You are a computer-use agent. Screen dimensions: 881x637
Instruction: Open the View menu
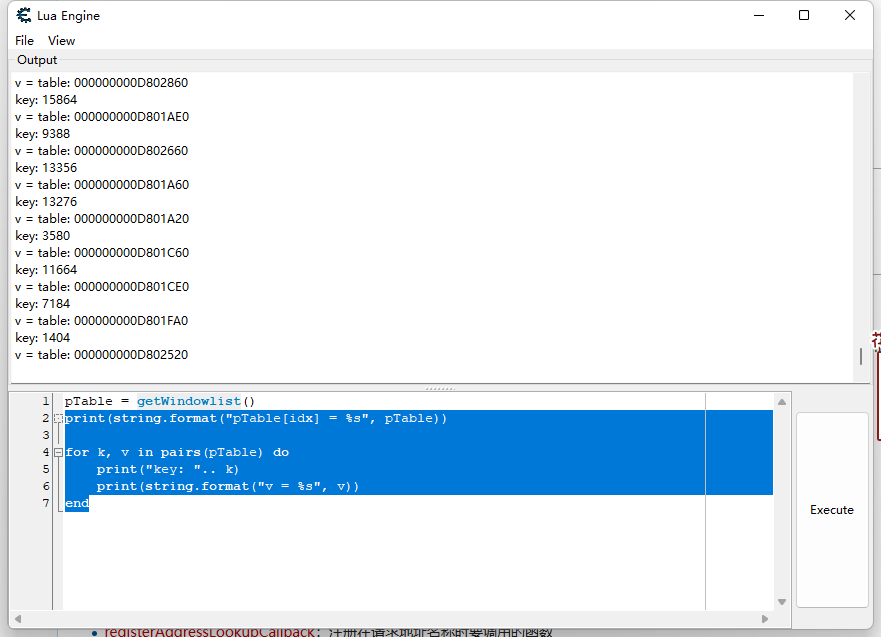(61, 40)
